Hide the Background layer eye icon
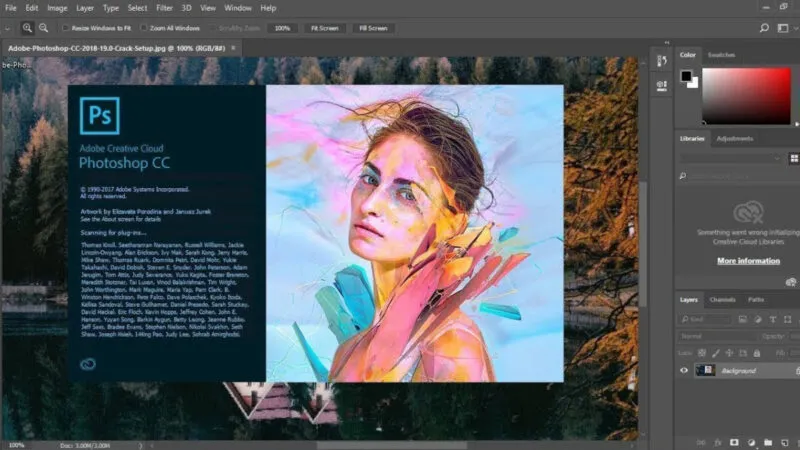The image size is (800, 450). (x=684, y=371)
